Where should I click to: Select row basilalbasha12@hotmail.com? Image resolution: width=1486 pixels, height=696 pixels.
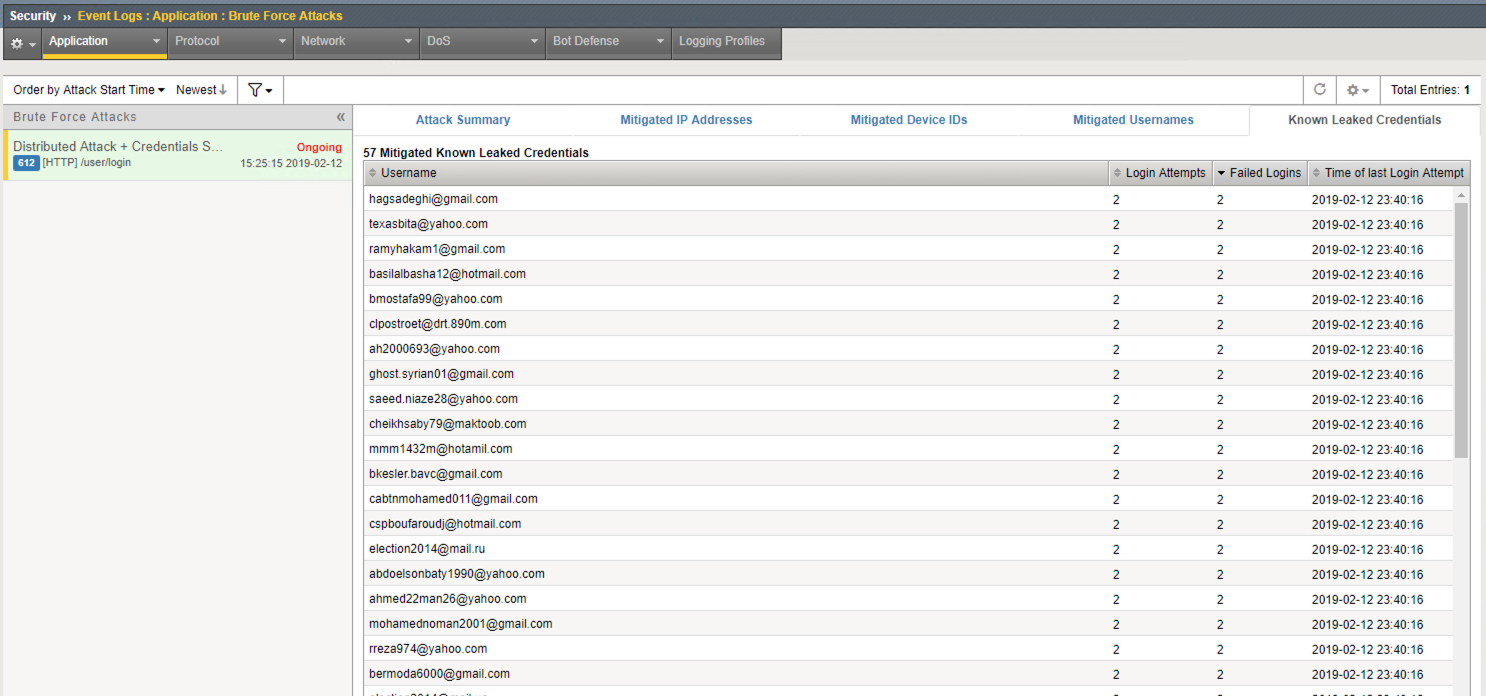tap(908, 274)
